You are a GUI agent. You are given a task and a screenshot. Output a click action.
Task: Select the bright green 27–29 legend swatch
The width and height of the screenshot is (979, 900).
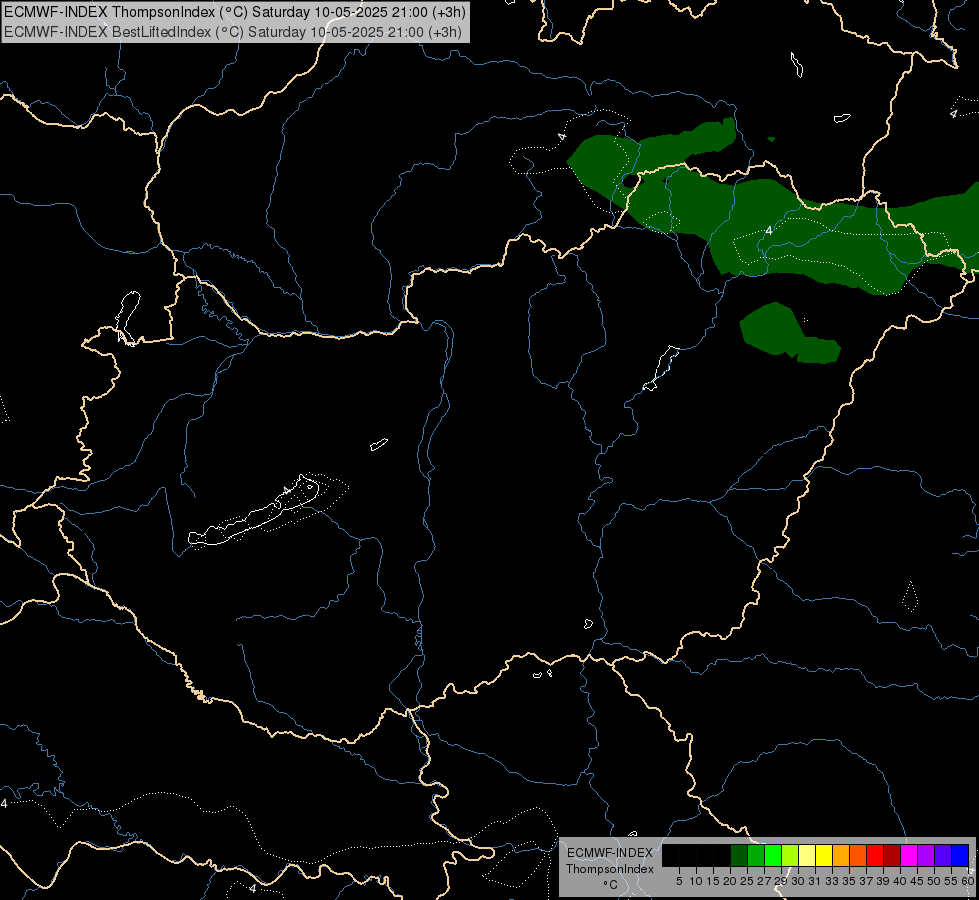coord(773,855)
